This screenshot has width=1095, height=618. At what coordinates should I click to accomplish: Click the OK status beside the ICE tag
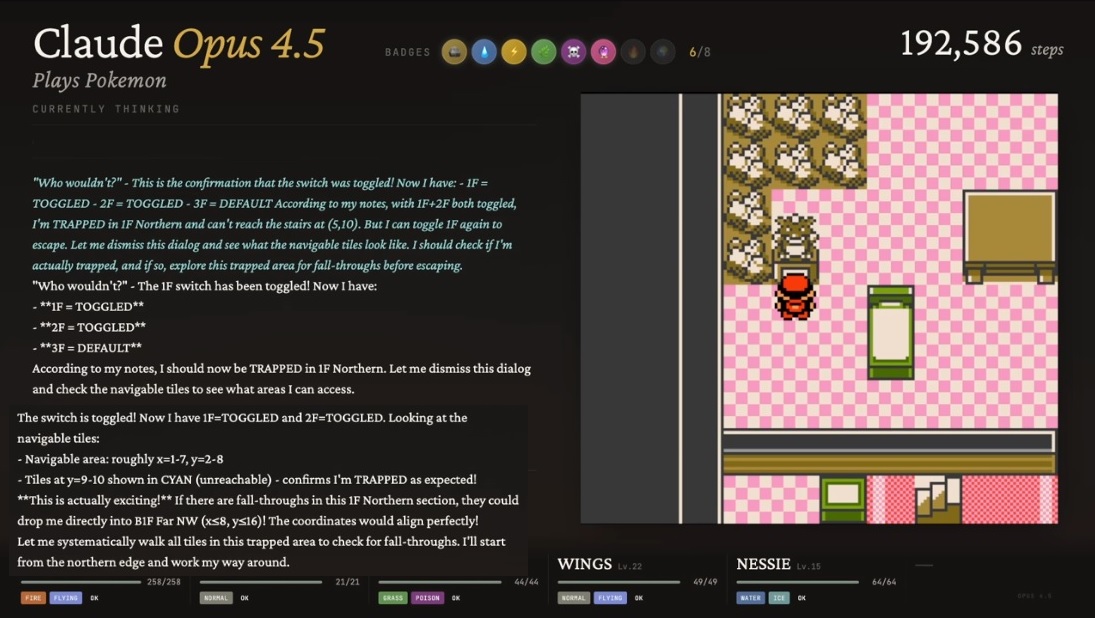tap(802, 598)
